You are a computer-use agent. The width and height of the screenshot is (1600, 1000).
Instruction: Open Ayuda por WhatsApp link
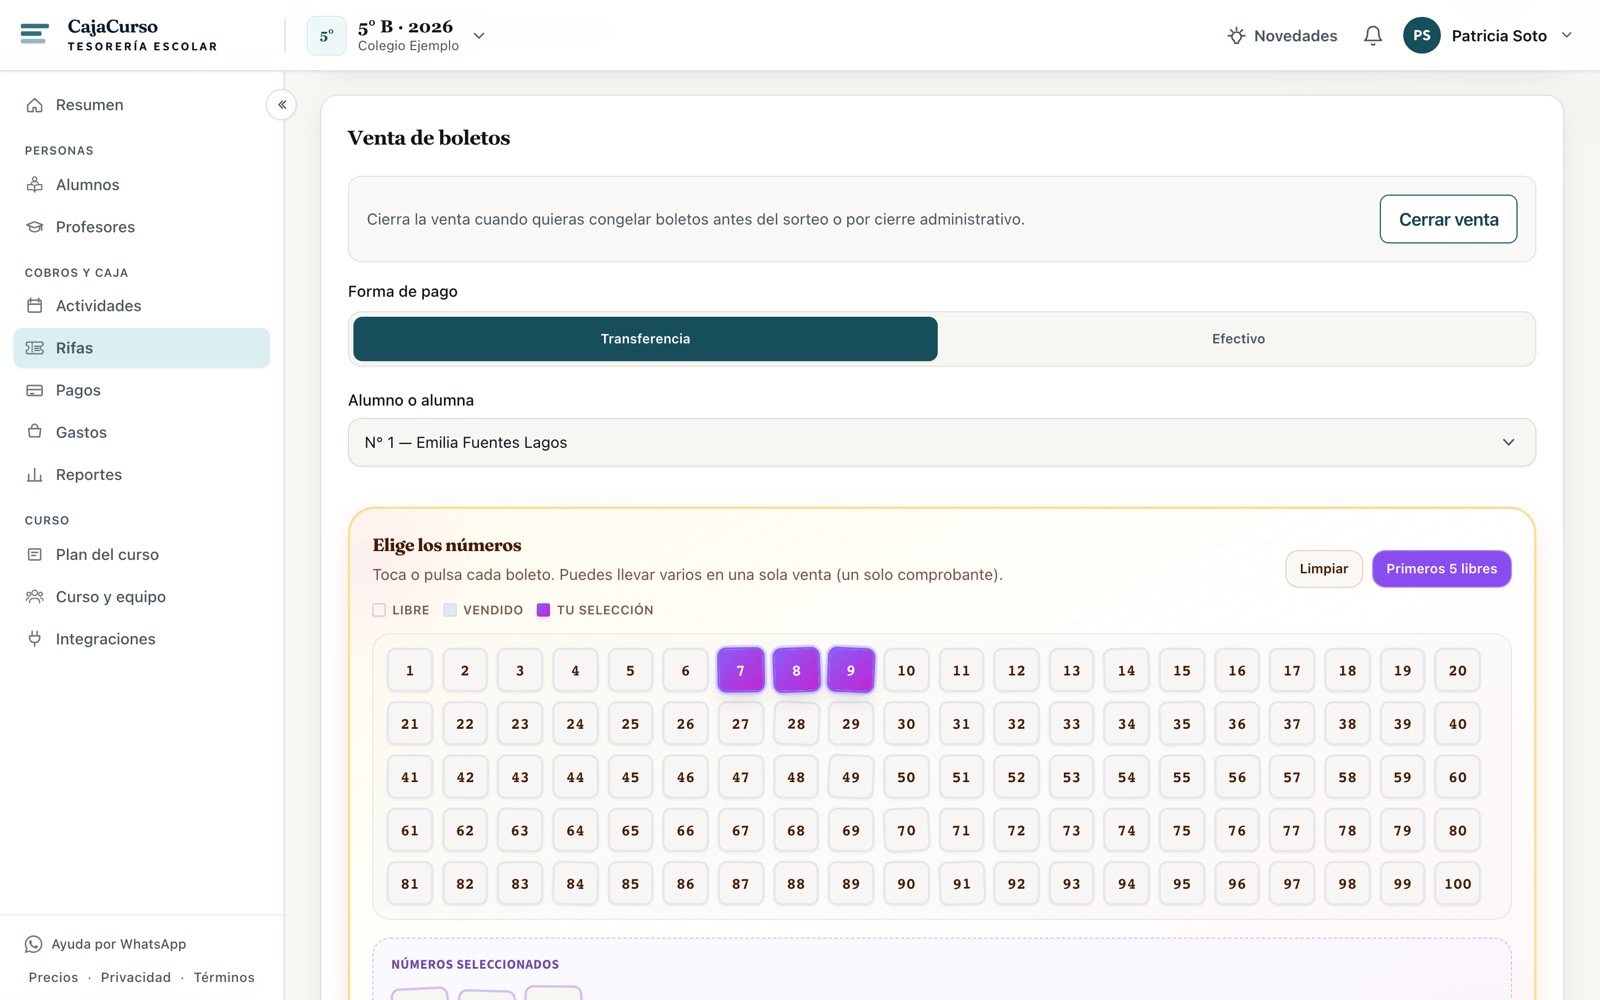coord(106,944)
